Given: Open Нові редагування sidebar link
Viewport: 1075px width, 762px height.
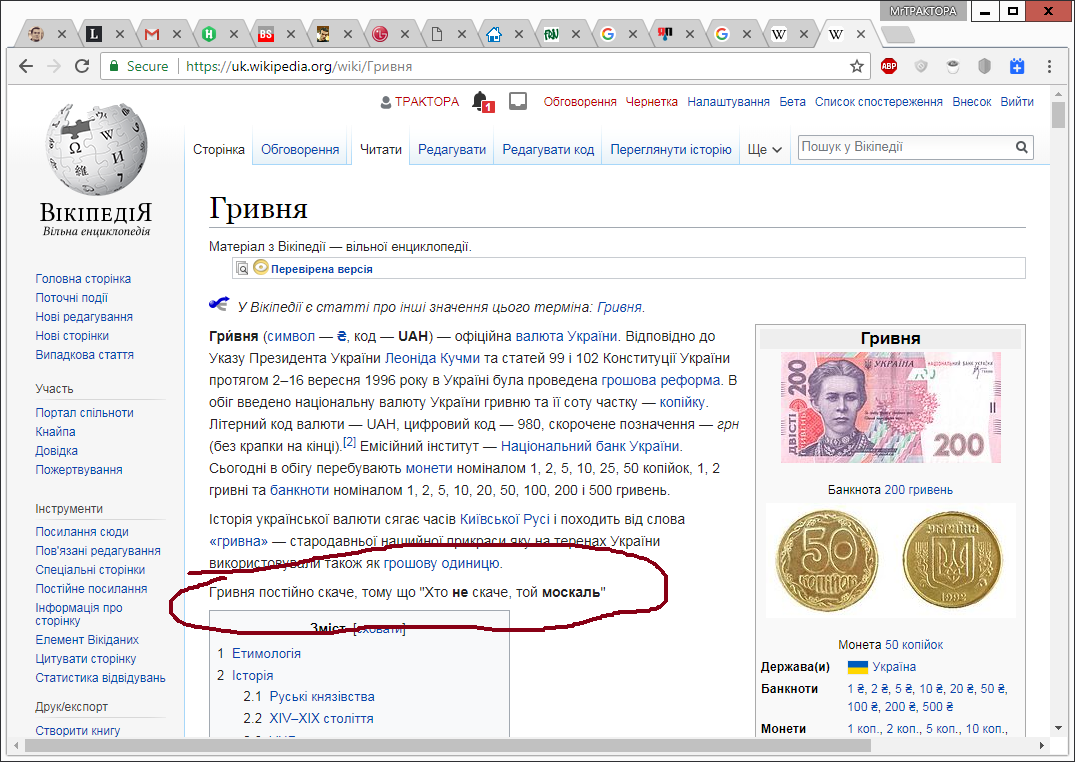Looking at the screenshot, I should [84, 316].
